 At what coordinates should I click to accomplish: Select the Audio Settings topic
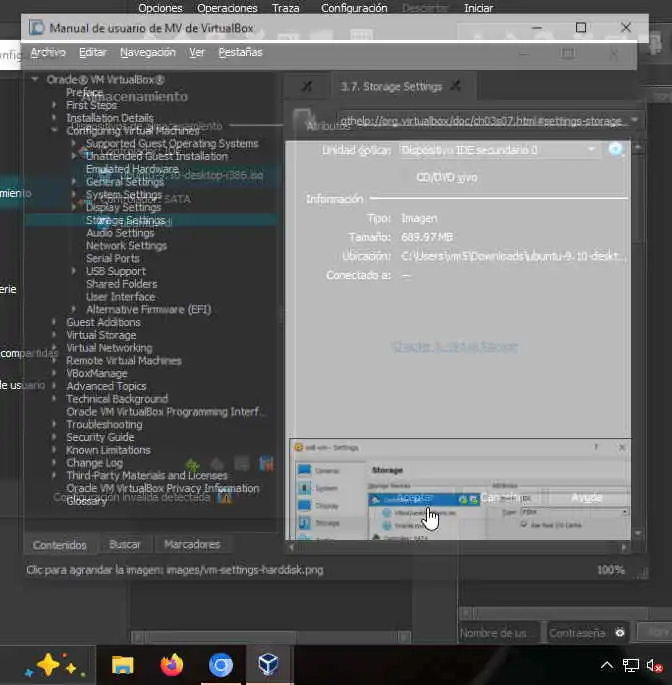click(x=120, y=233)
